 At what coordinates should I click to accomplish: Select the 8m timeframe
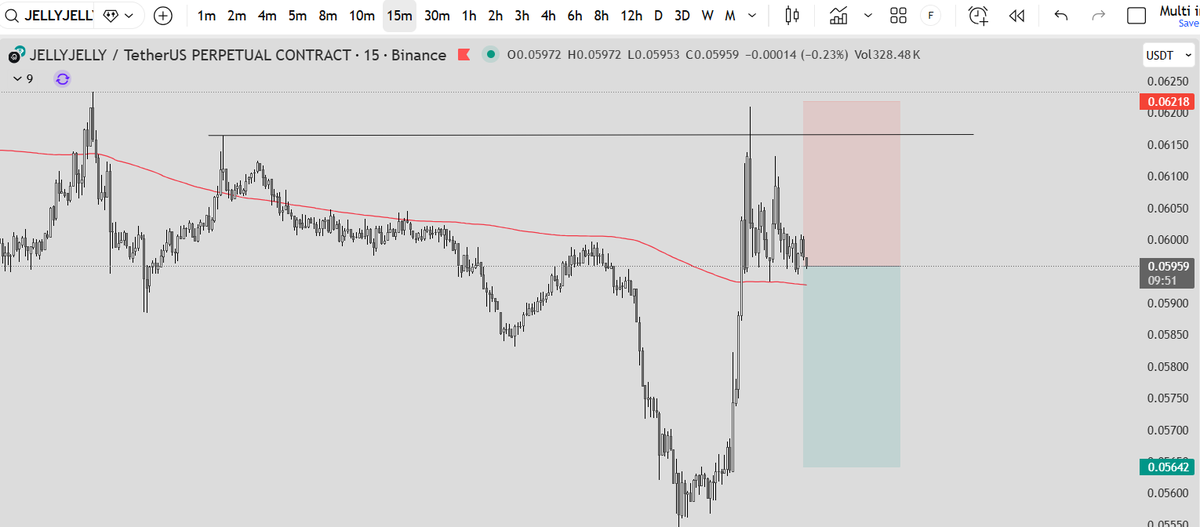tap(328, 16)
